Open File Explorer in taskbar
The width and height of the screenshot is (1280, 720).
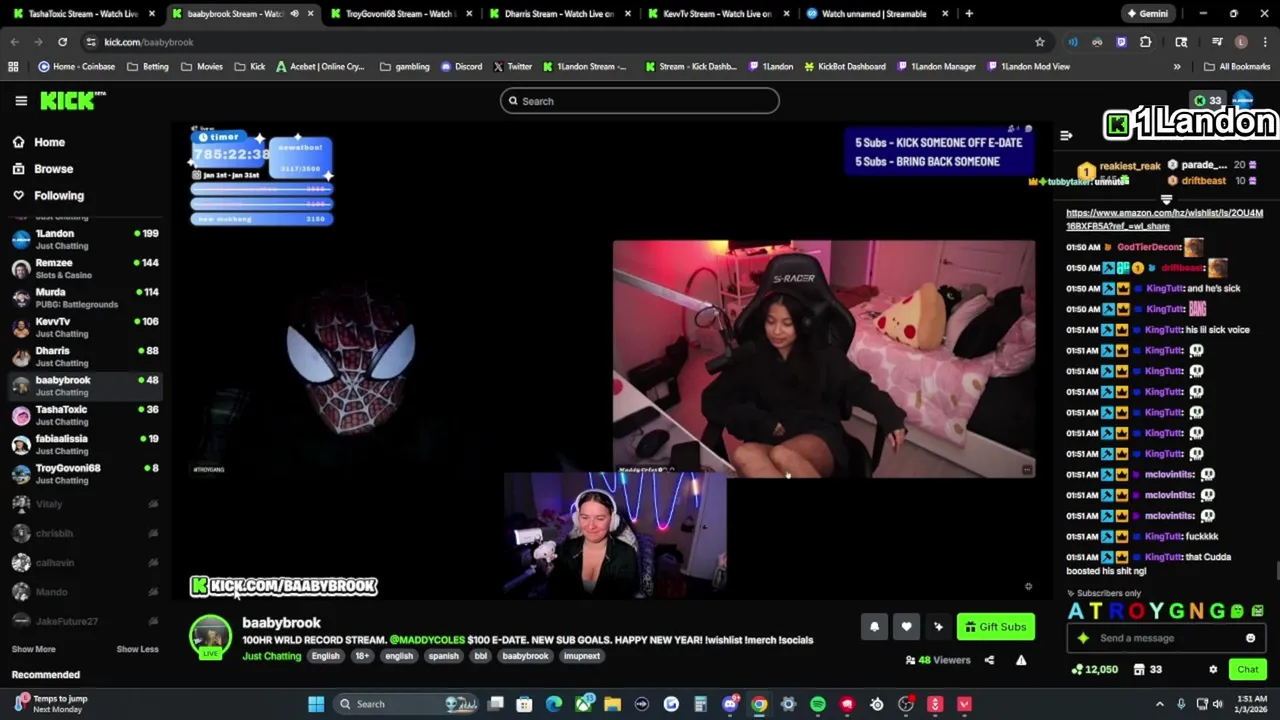[612, 704]
